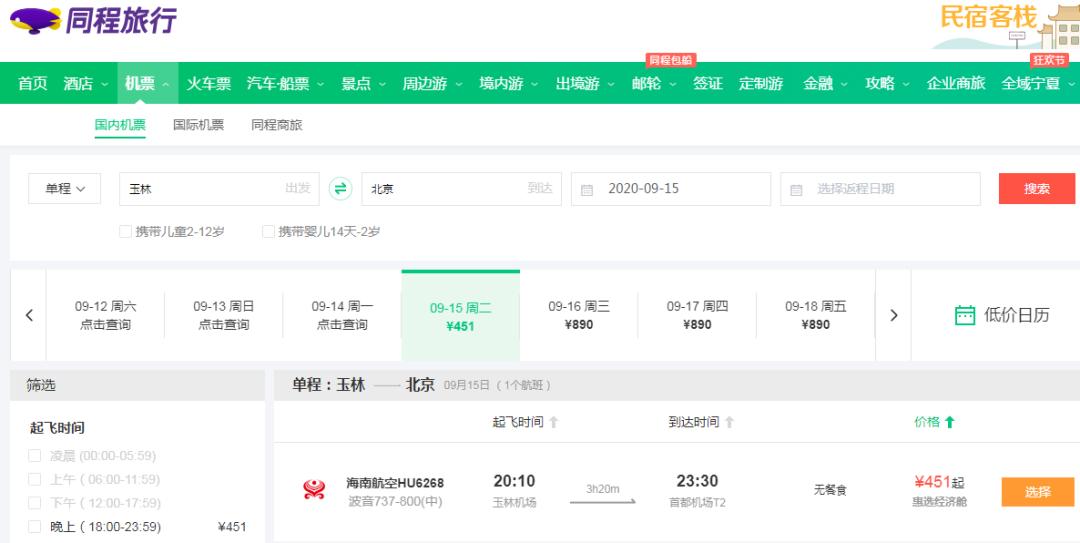Open the 低价日历 calendar icon

click(964, 315)
